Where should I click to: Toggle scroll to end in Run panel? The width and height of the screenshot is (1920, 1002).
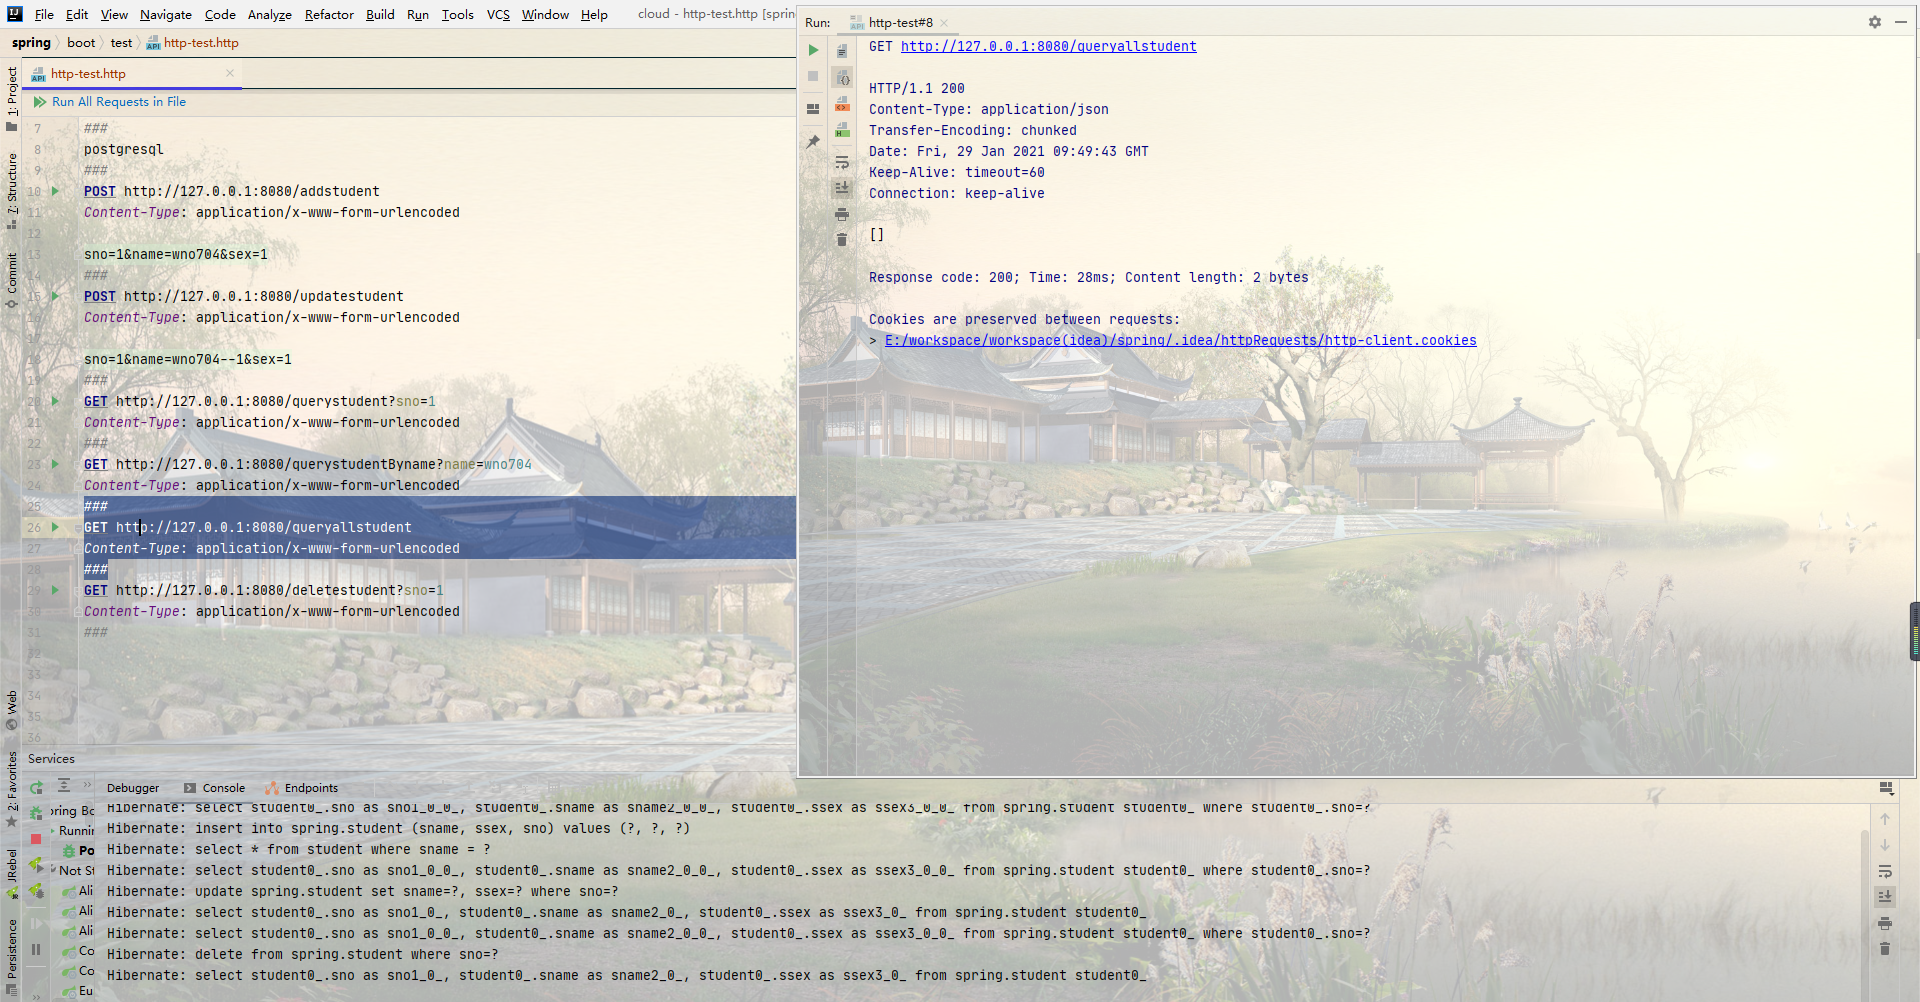coord(842,188)
